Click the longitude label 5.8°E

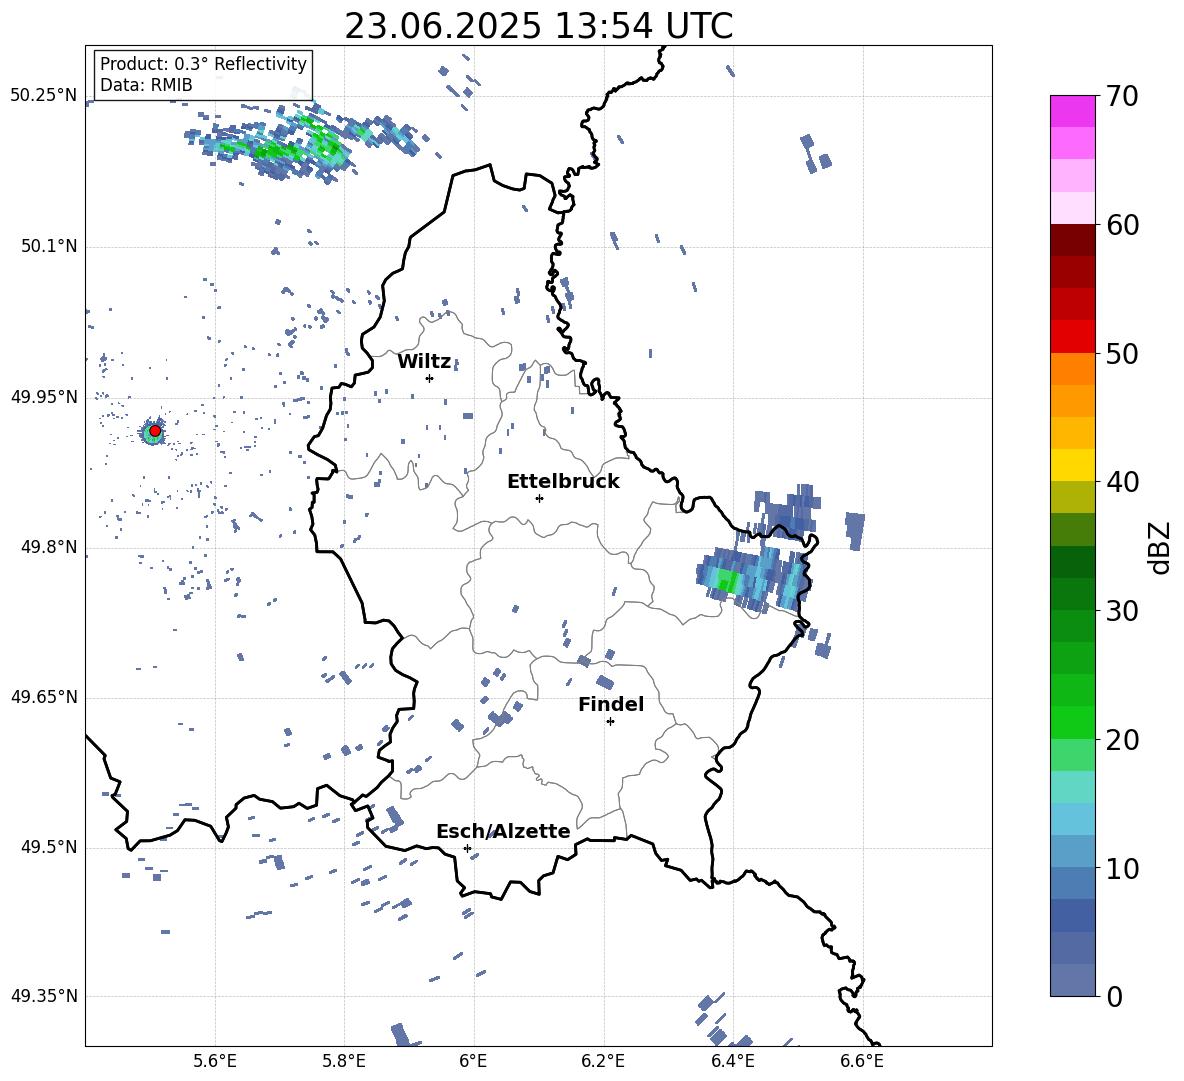[344, 1061]
